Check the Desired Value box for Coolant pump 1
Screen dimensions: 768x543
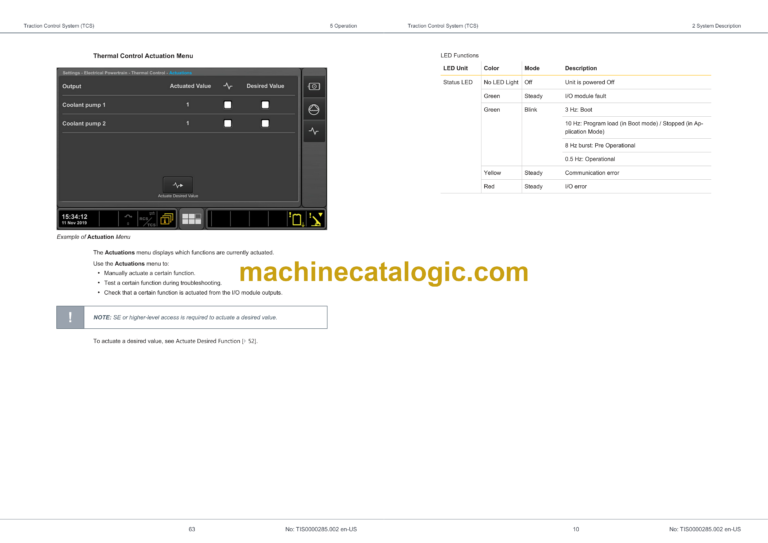pyautogui.click(x=265, y=105)
